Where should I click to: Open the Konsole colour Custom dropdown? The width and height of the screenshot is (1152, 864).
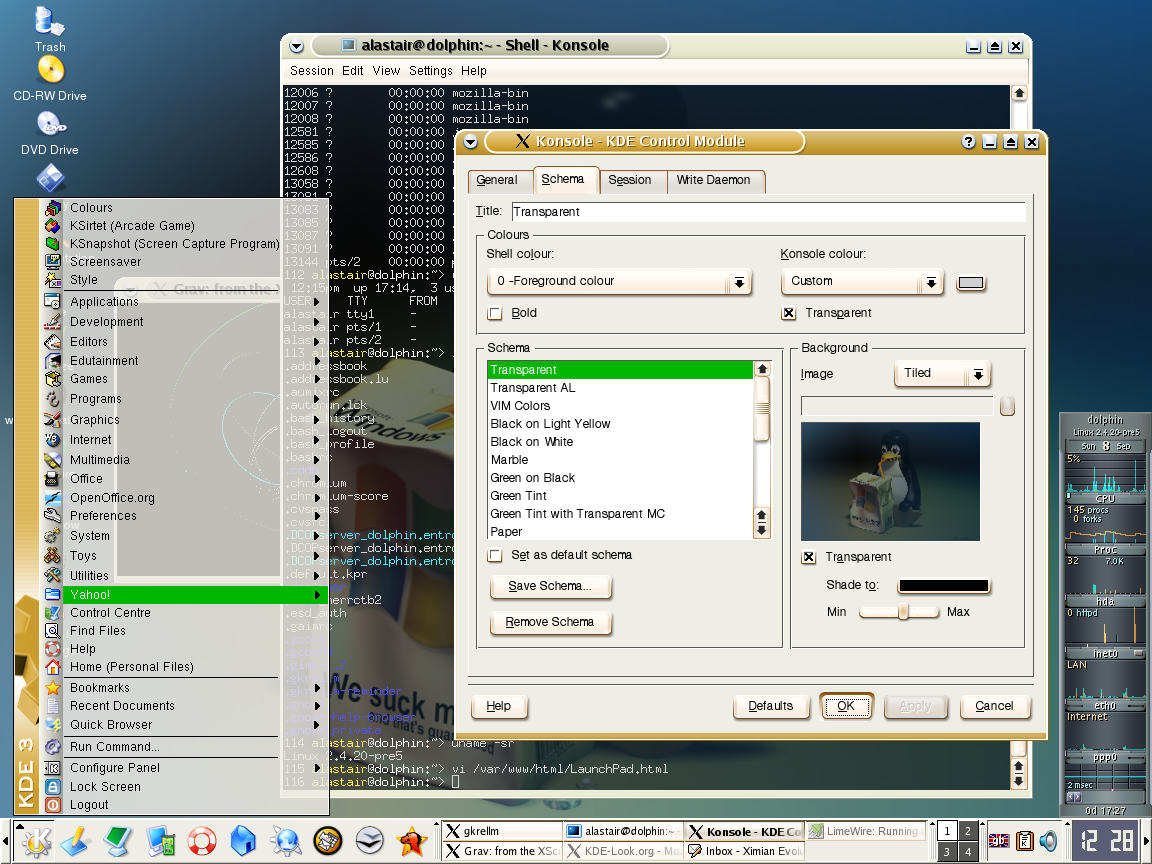pos(863,281)
